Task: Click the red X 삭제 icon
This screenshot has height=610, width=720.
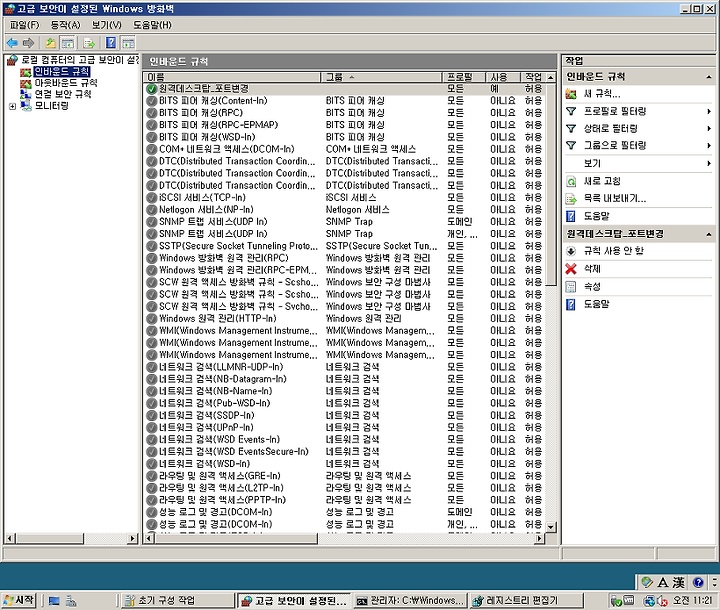Action: pyautogui.click(x=571, y=269)
